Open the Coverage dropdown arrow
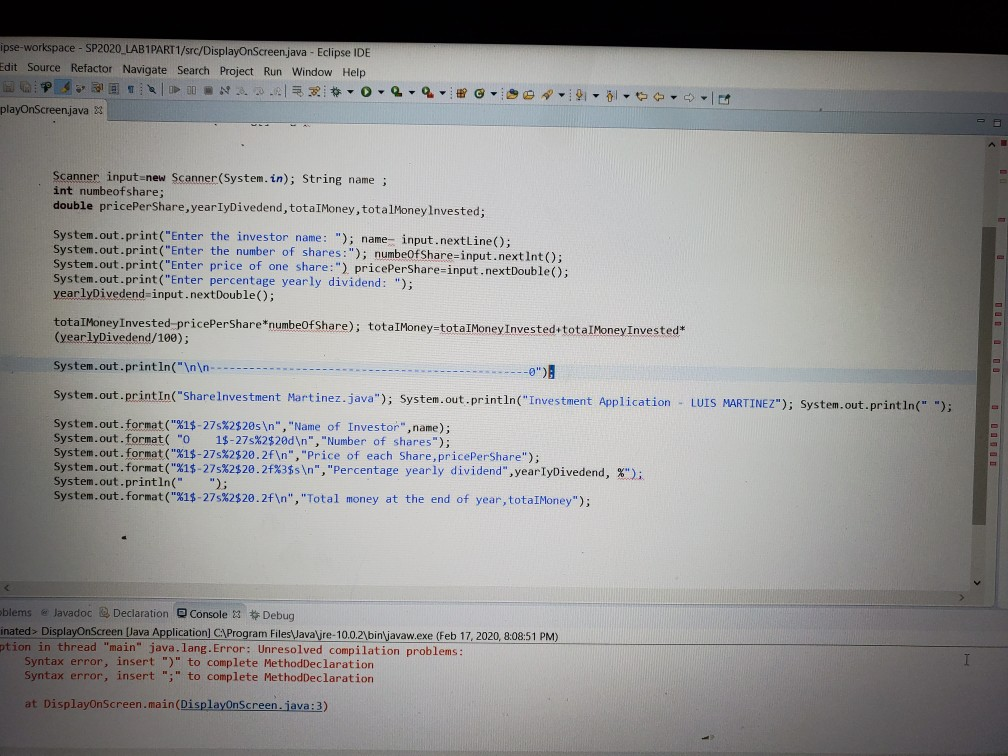 [x=411, y=93]
